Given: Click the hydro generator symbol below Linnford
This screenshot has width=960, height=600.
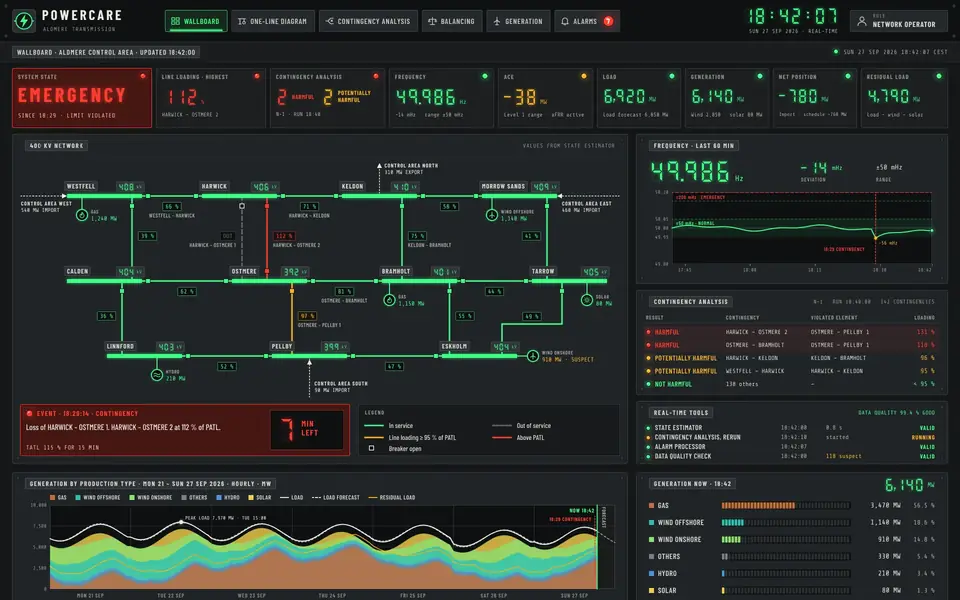Looking at the screenshot, I should tap(157, 375).
